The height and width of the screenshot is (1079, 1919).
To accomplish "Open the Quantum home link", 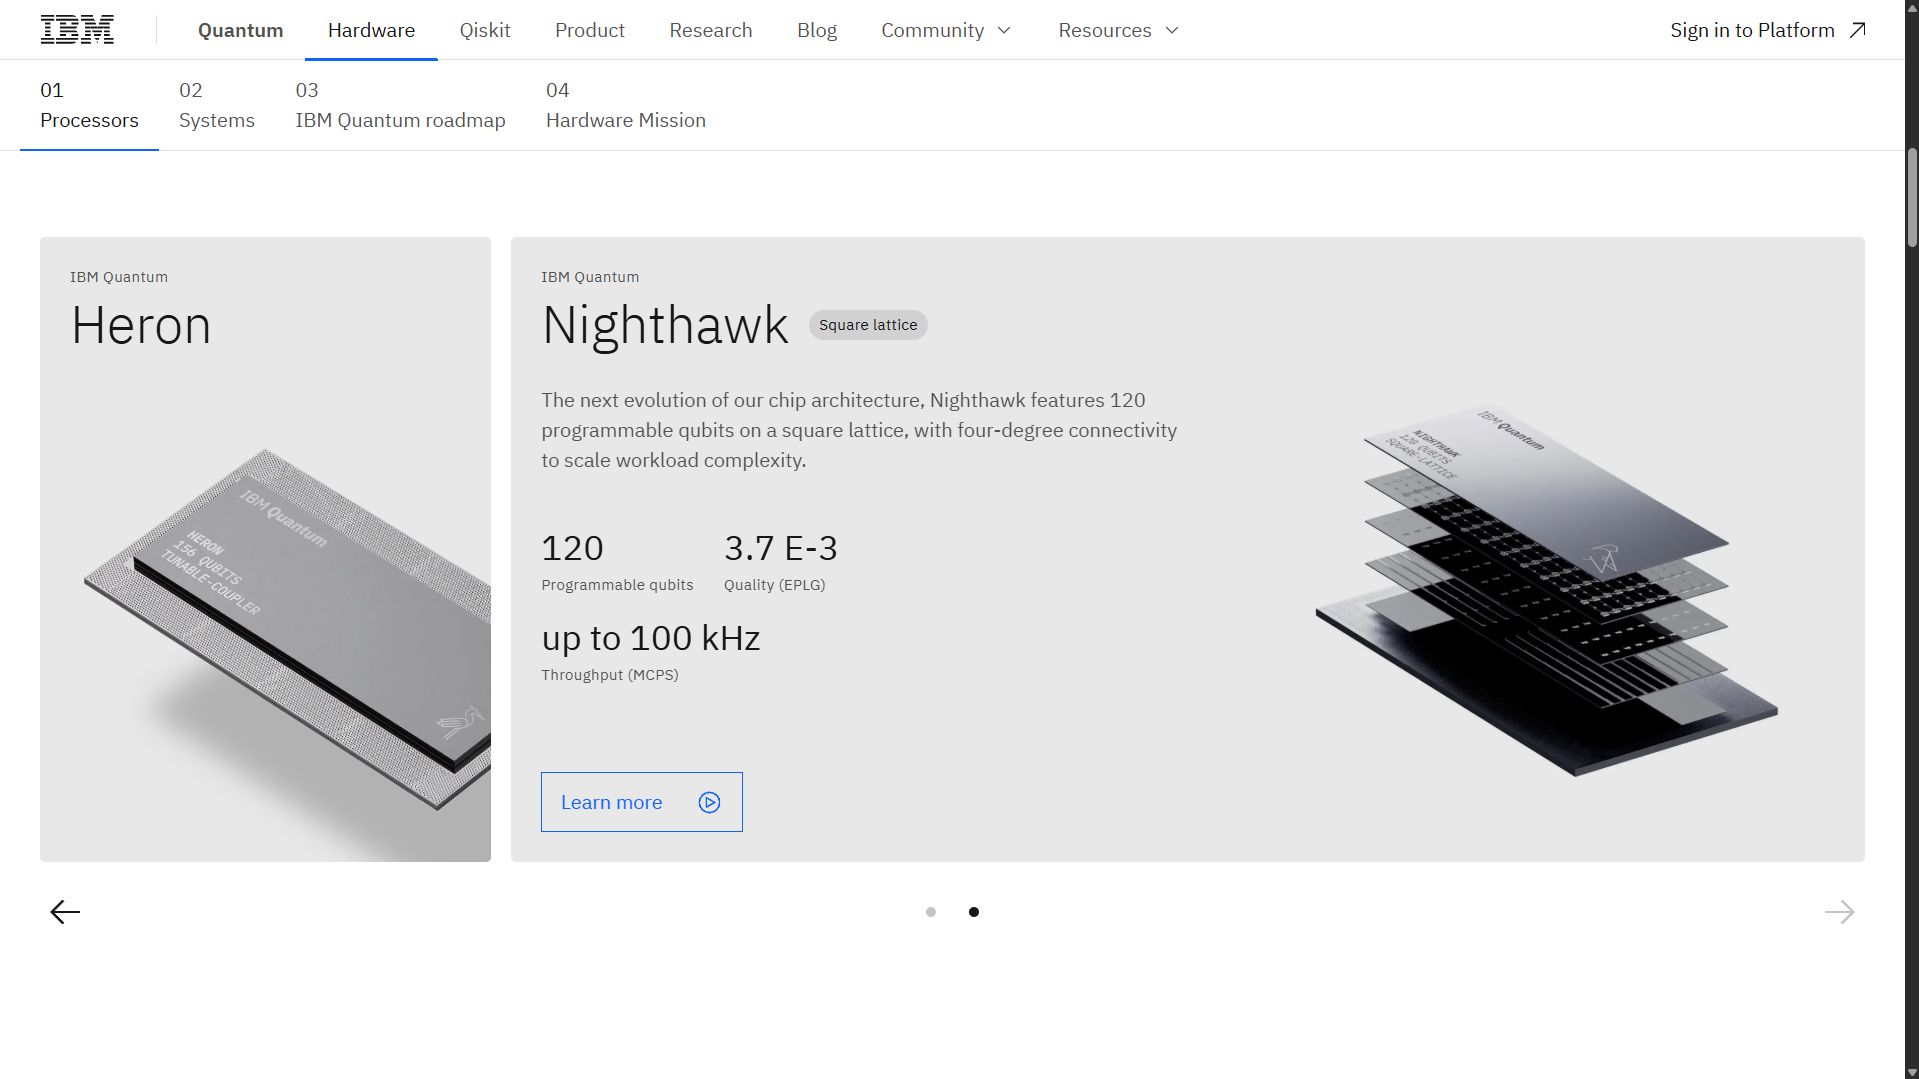I will (x=240, y=30).
